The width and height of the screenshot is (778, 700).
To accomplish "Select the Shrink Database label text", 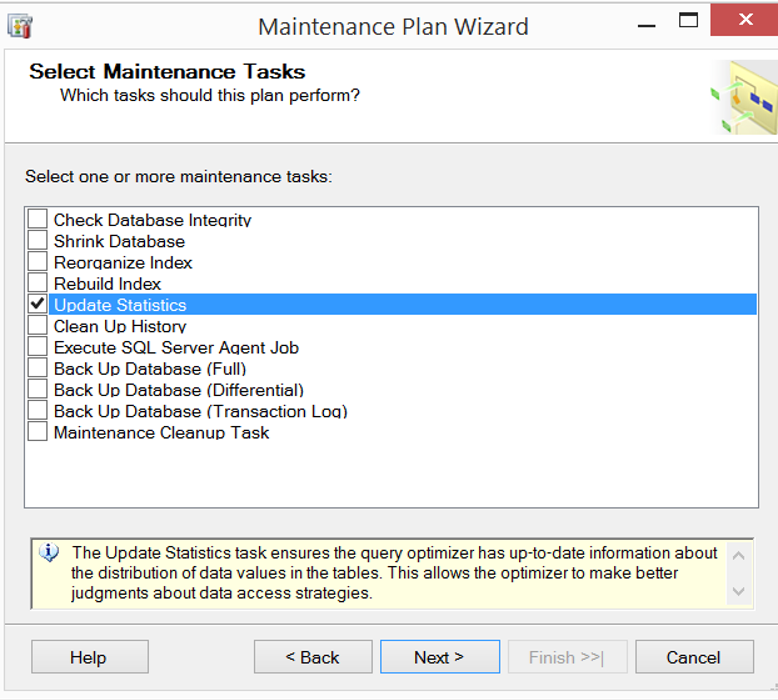I will tap(120, 241).
